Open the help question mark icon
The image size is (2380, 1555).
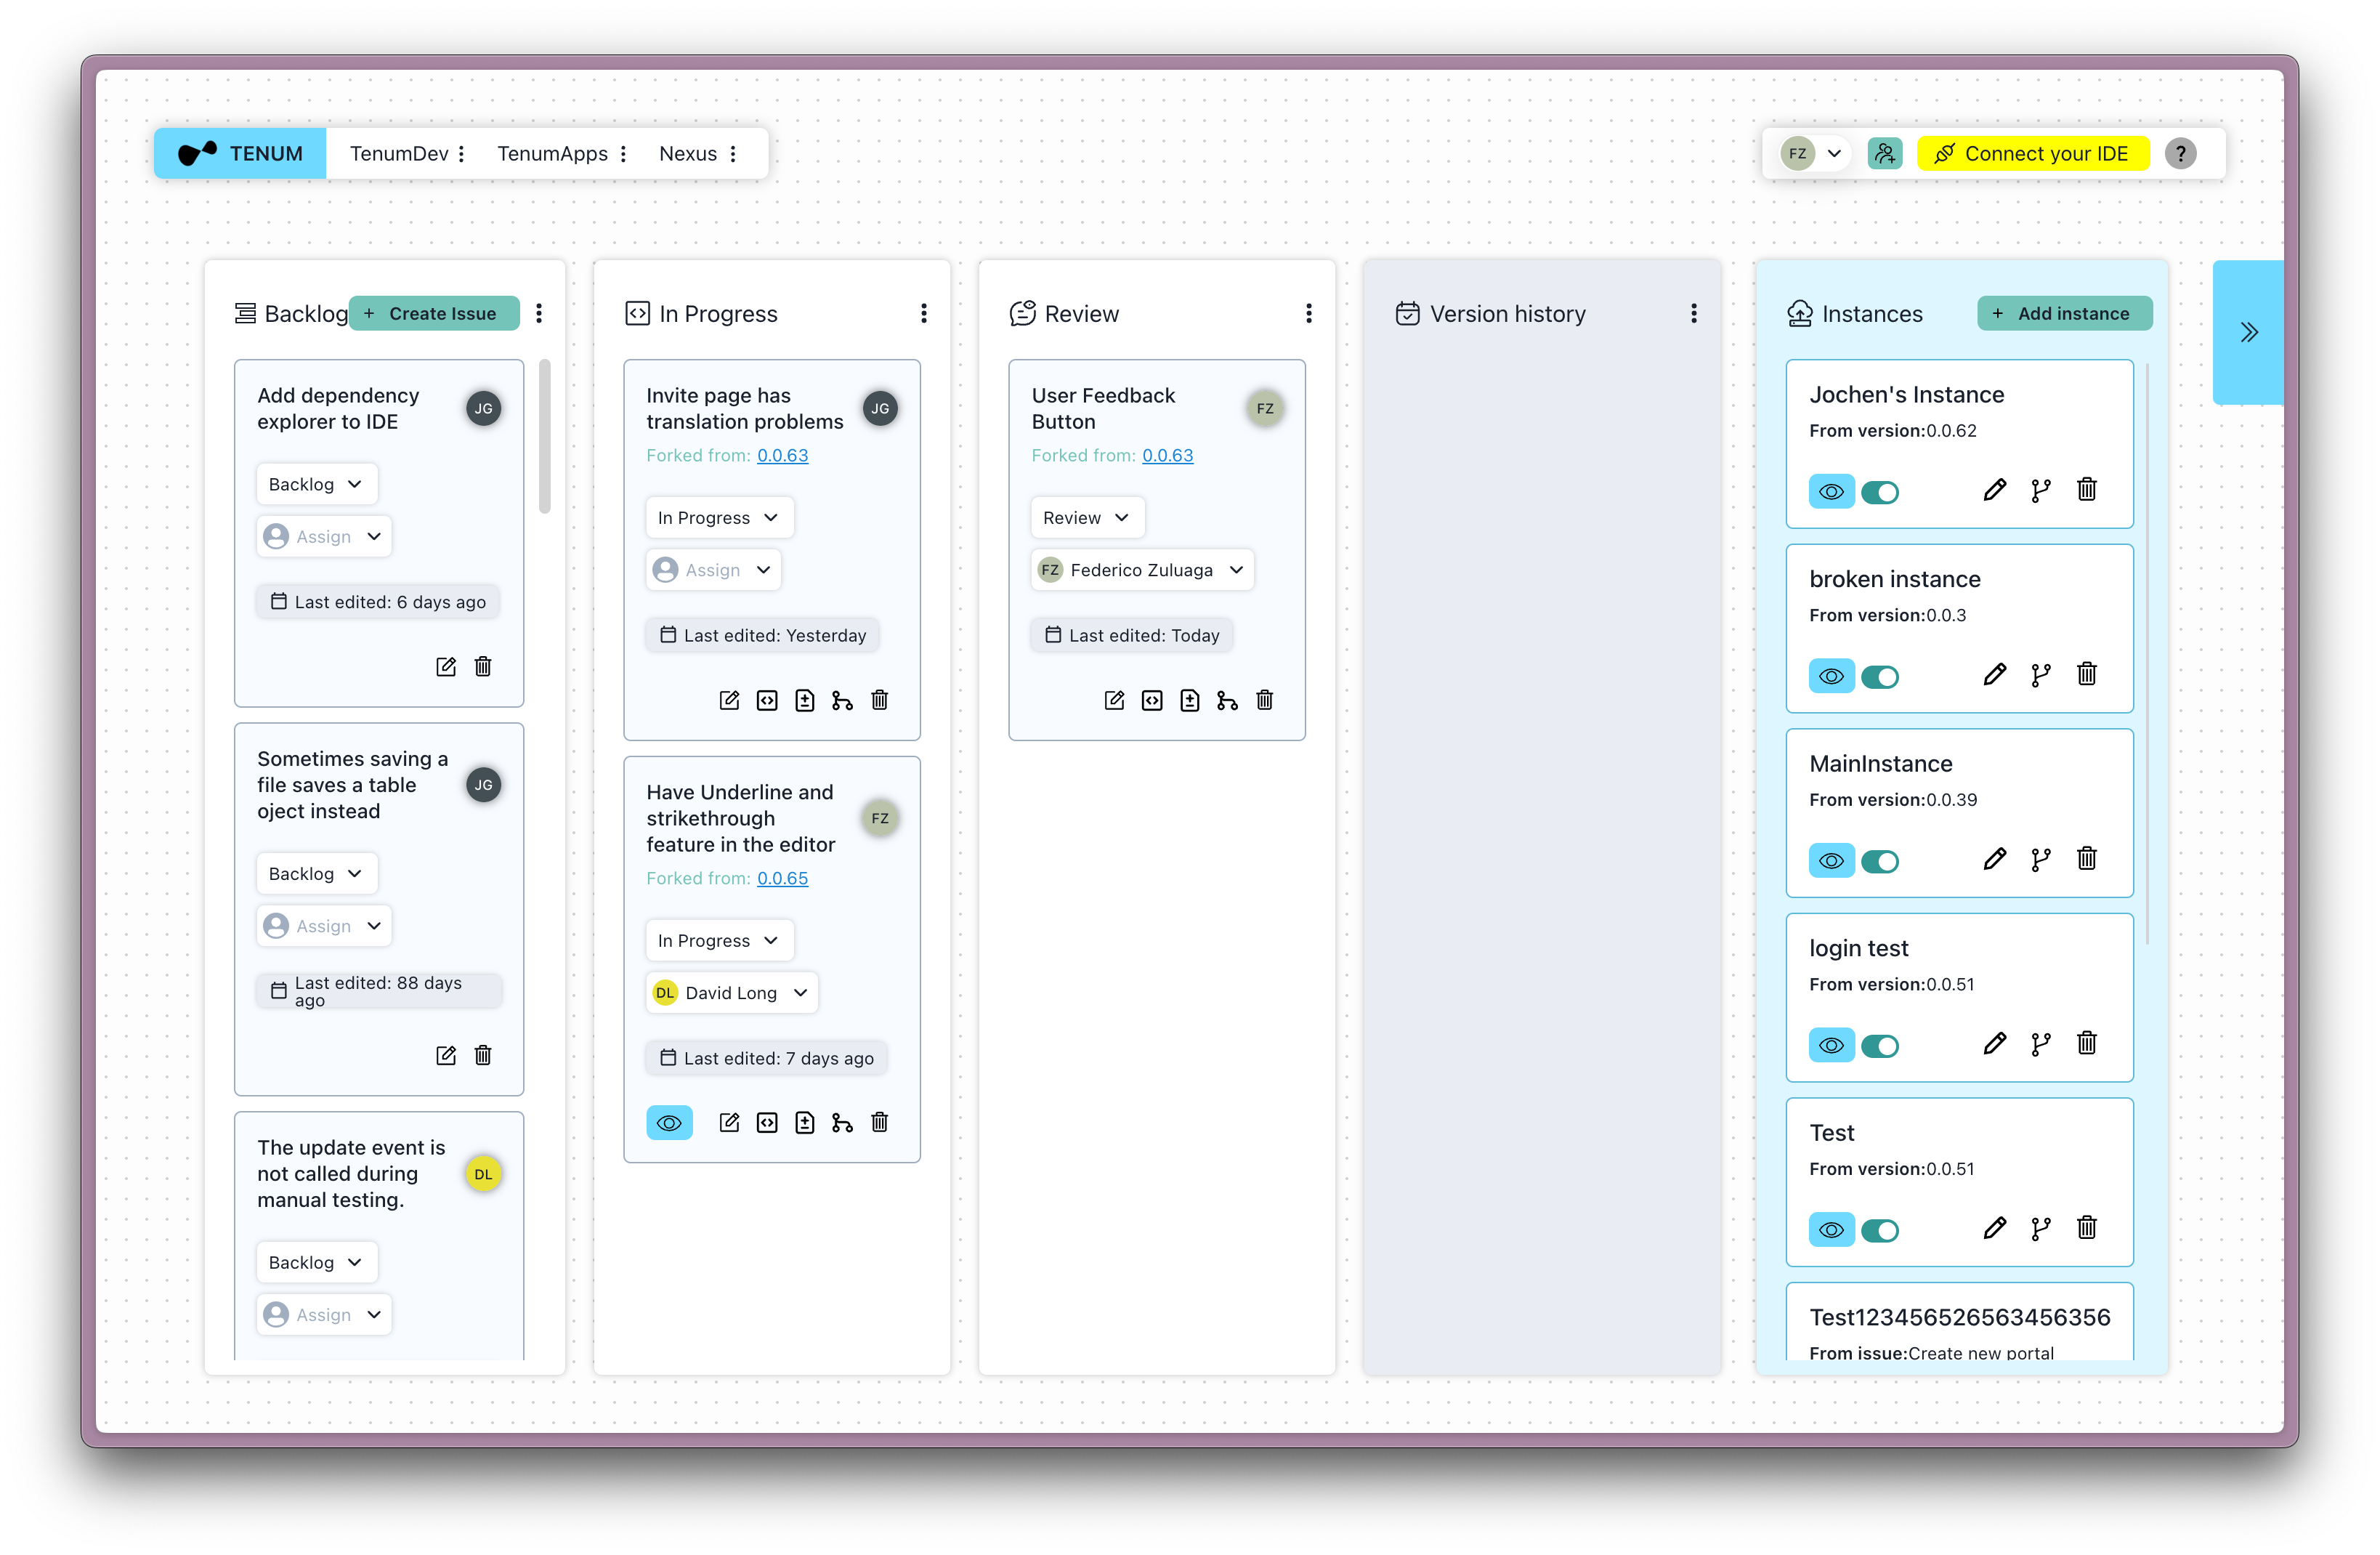pos(2180,154)
